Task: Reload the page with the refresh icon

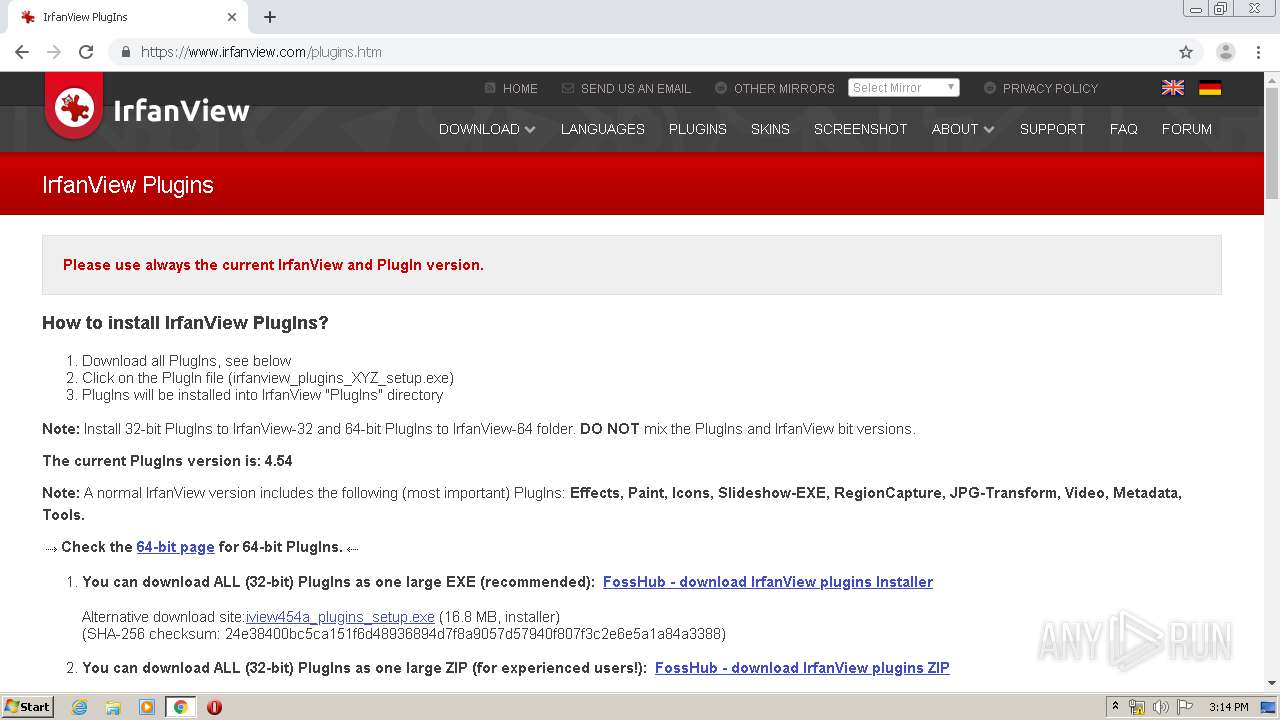Action: [x=86, y=52]
